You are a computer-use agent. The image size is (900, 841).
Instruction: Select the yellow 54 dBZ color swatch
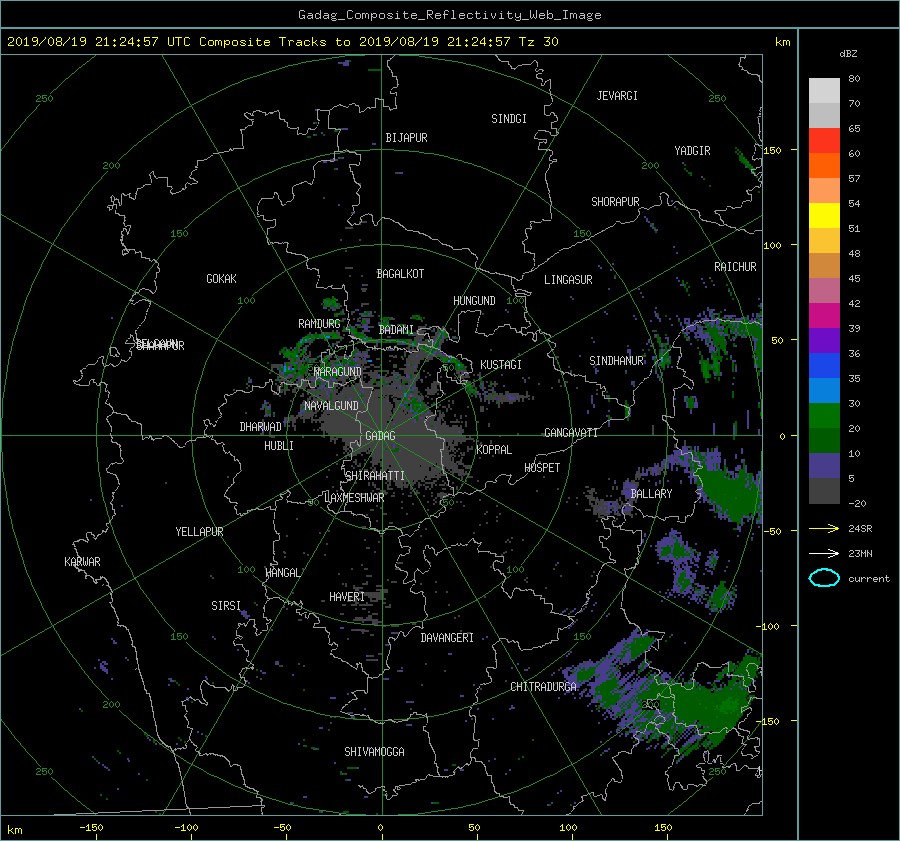point(824,216)
